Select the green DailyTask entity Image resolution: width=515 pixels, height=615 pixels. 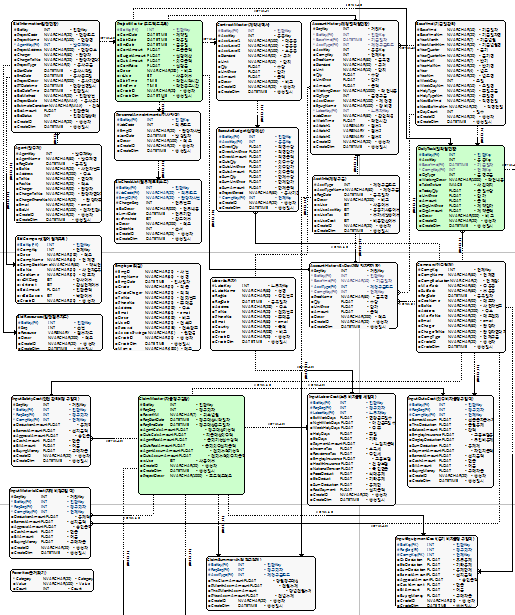(460, 188)
